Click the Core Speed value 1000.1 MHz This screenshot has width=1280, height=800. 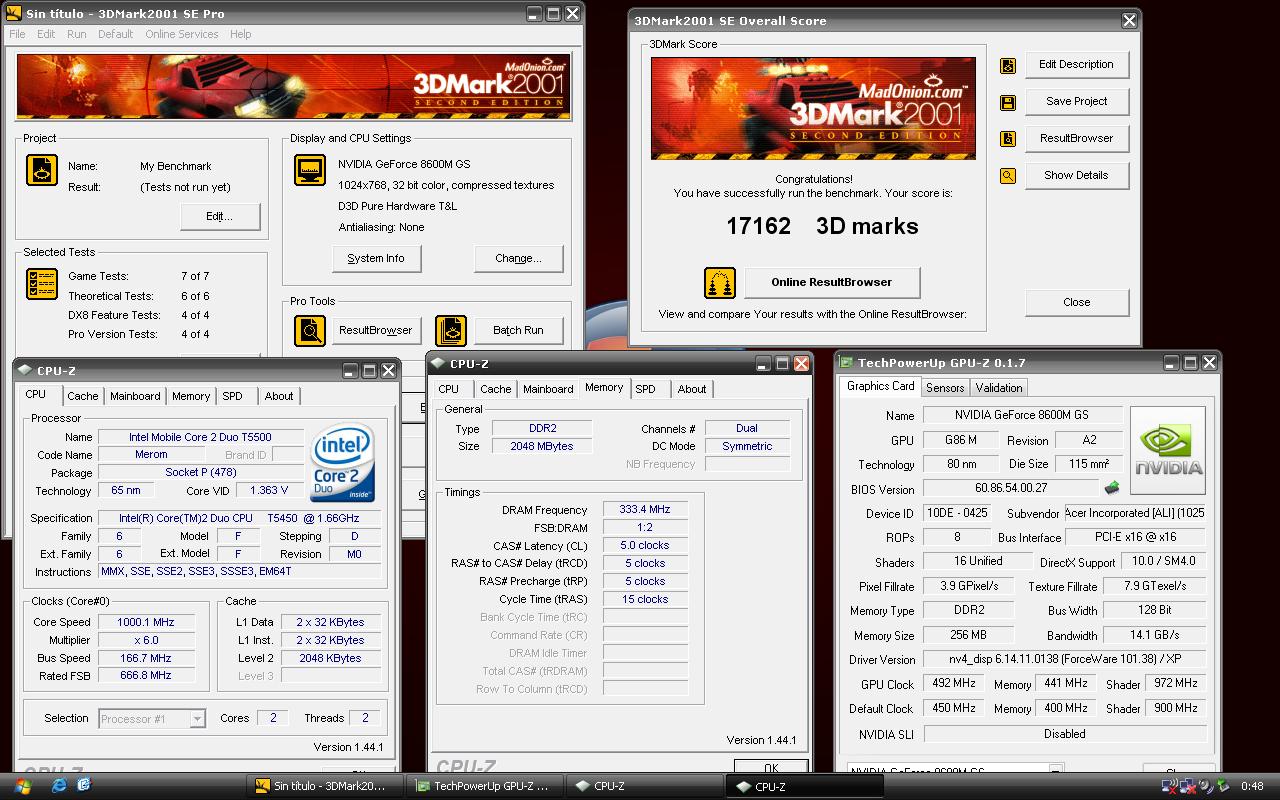145,622
